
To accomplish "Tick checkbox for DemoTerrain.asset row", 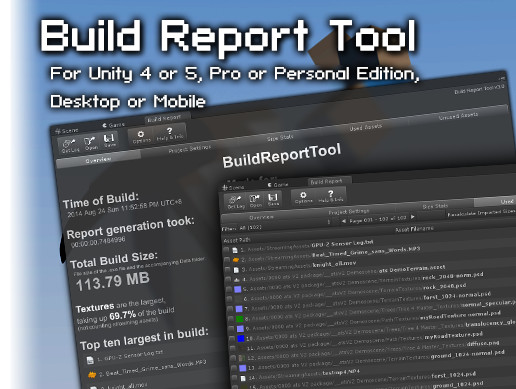I will click(x=228, y=280).
